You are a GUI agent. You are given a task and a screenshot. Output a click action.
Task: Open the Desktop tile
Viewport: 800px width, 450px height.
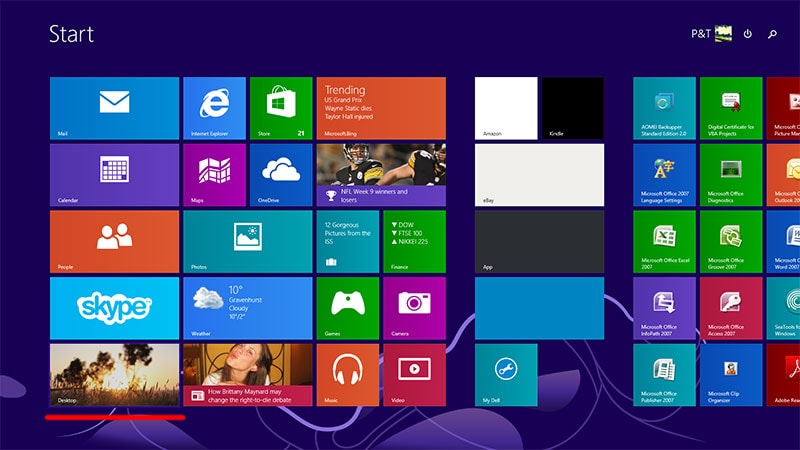click(114, 374)
